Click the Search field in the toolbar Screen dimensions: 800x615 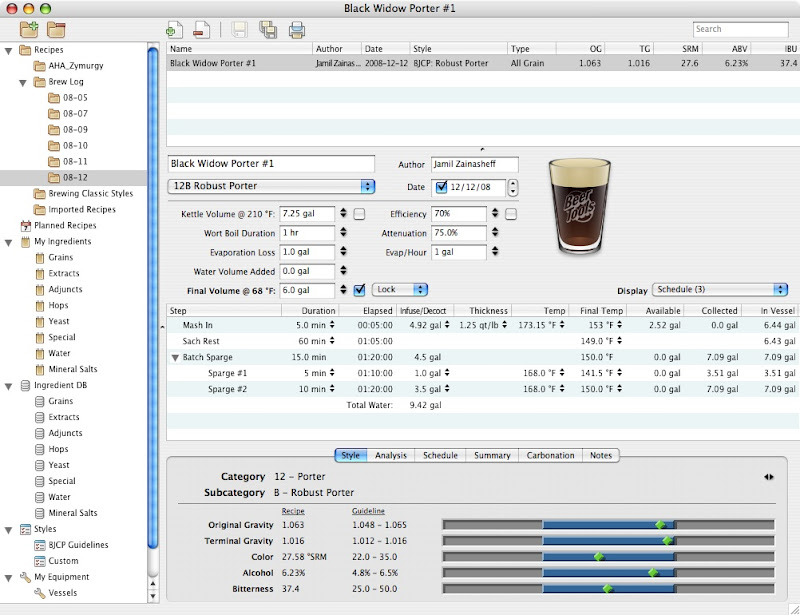click(738, 29)
